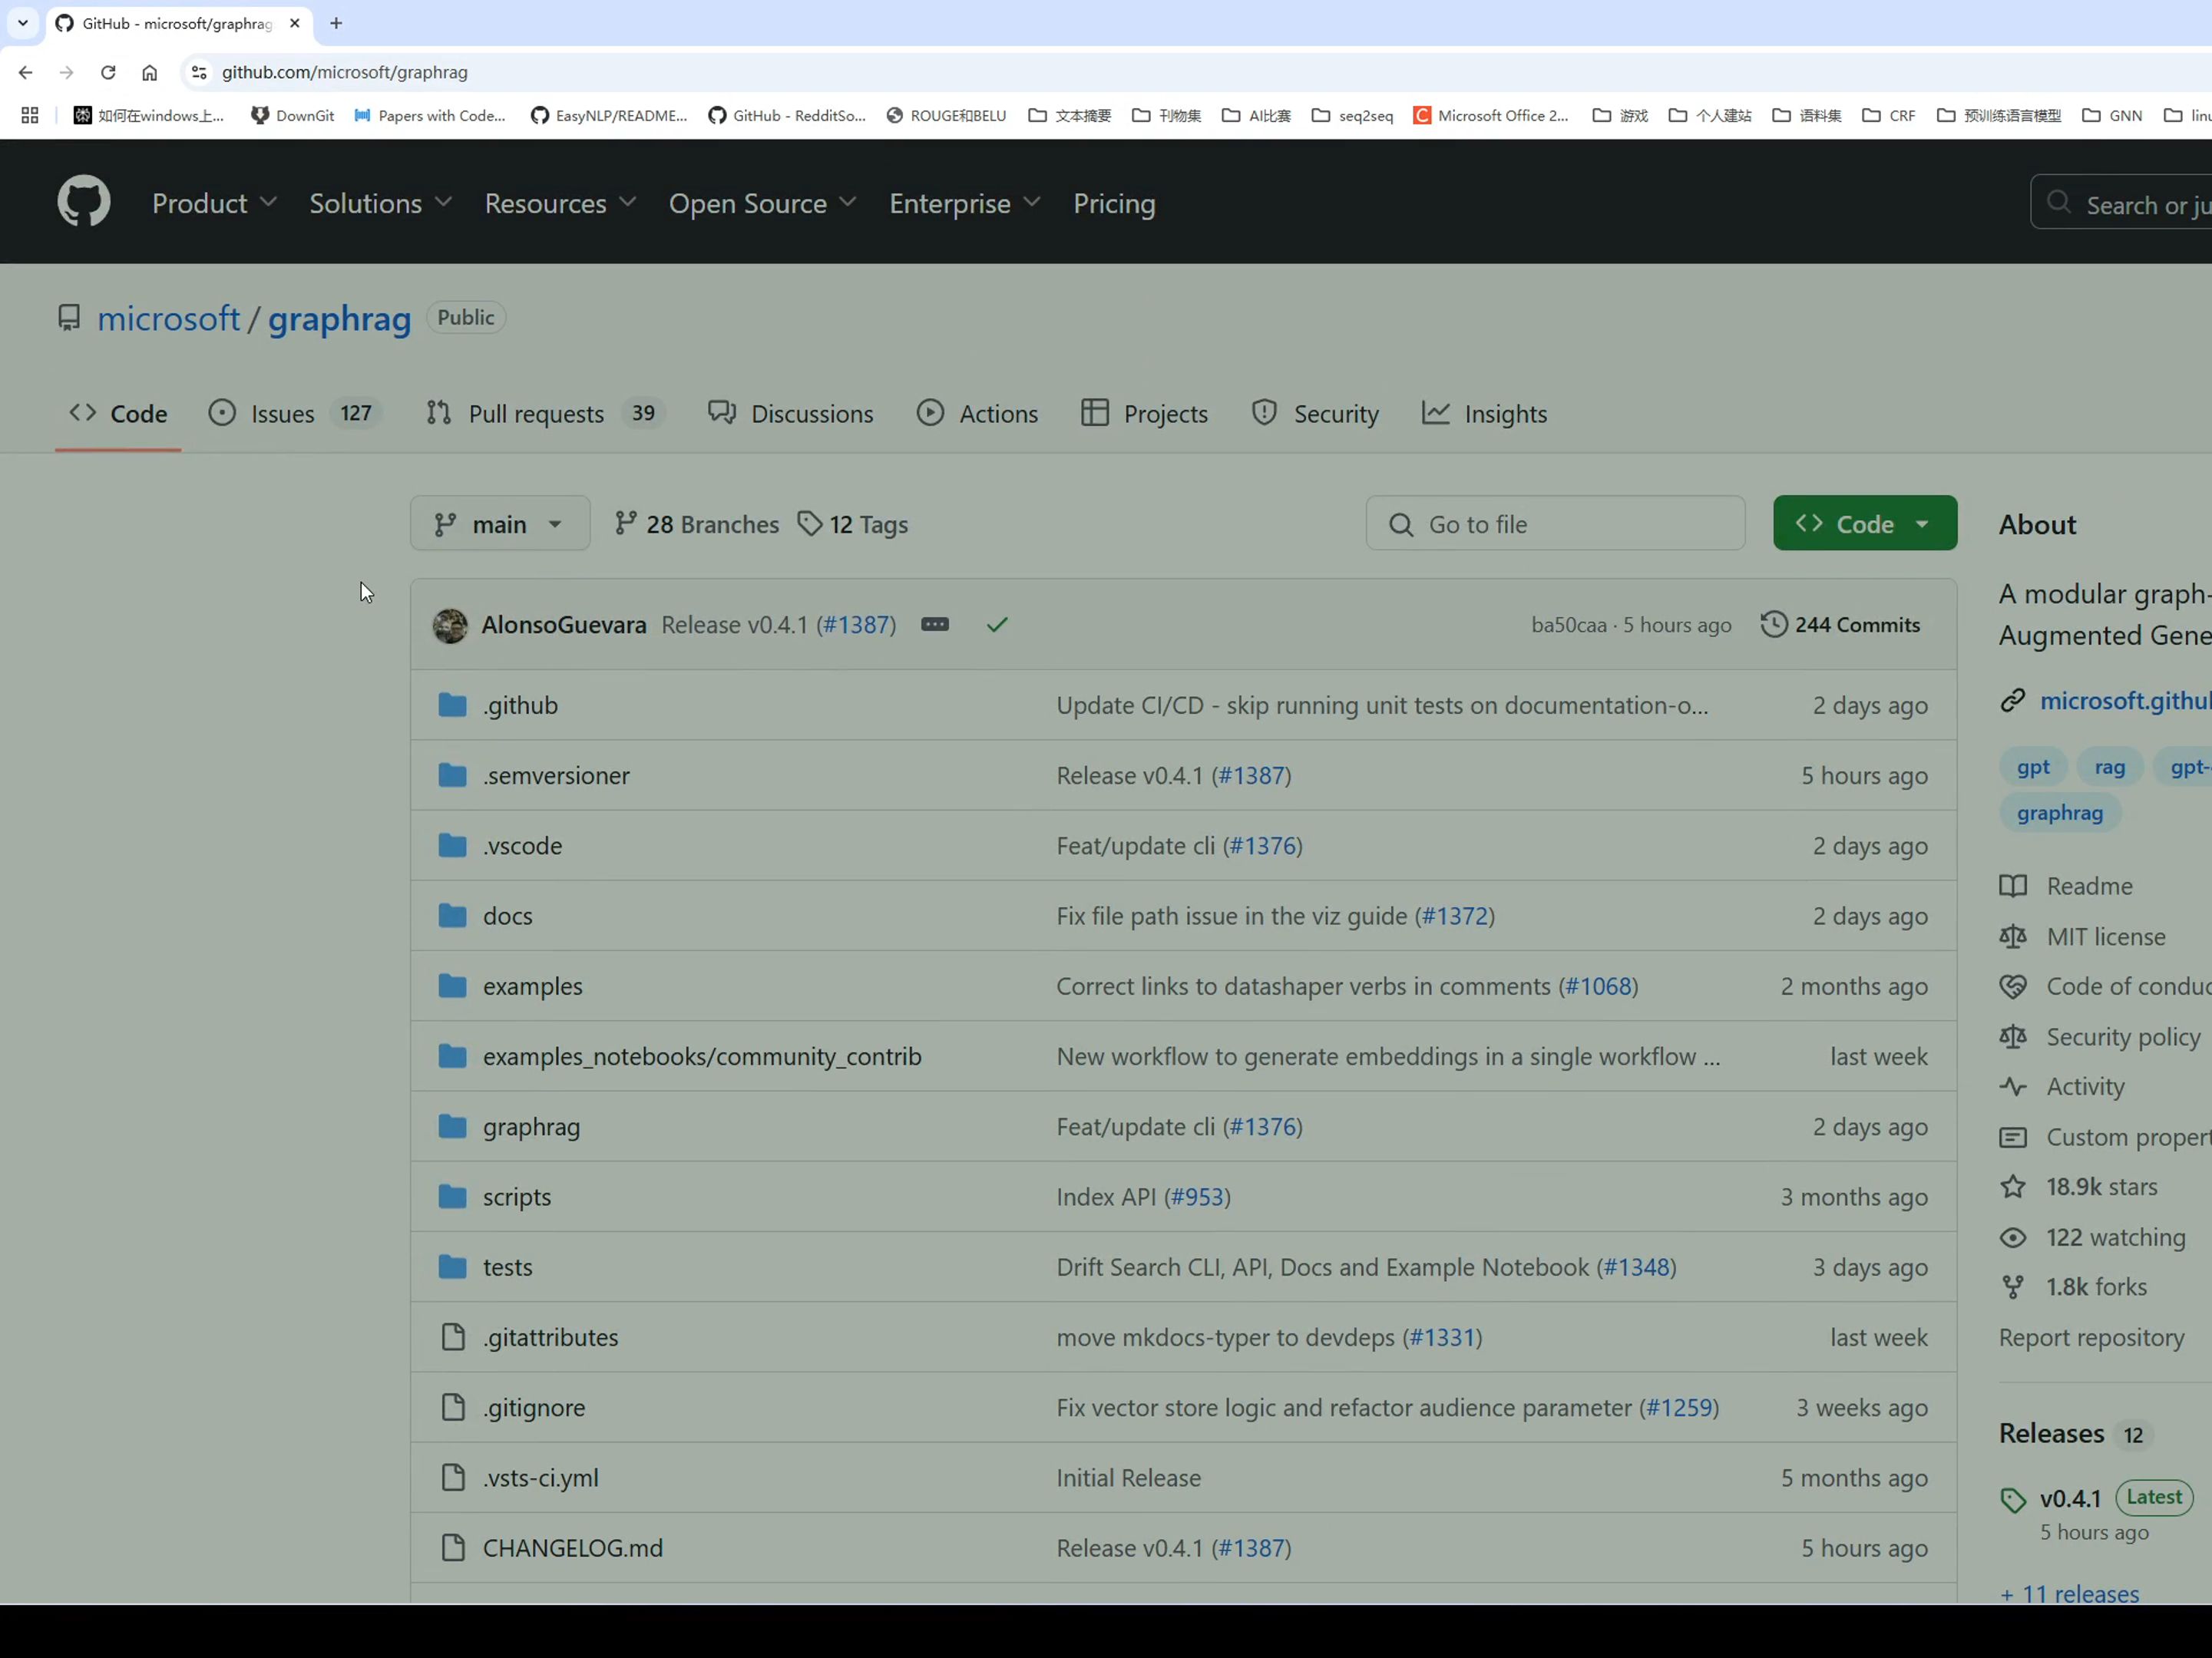Open the examples_notebooks/community_contrib folder
The height and width of the screenshot is (1658, 2212).
702,1057
